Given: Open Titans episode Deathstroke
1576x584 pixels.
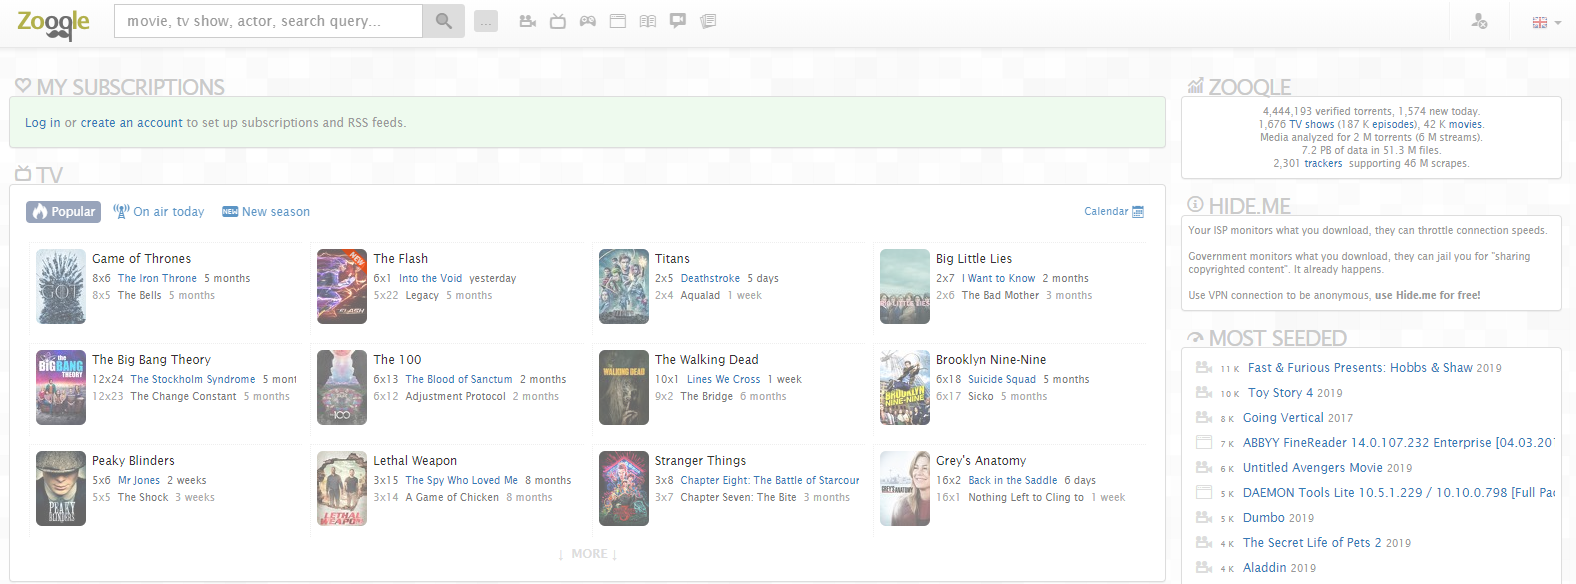Looking at the screenshot, I should [711, 279].
